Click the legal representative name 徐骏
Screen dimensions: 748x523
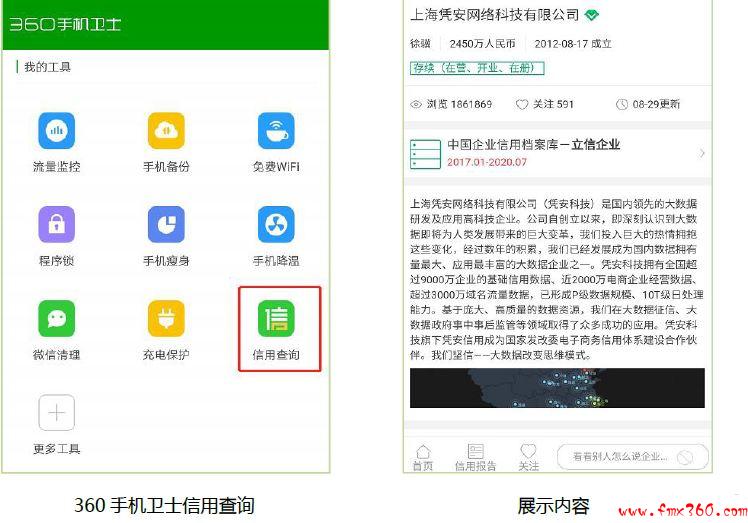(x=420, y=43)
